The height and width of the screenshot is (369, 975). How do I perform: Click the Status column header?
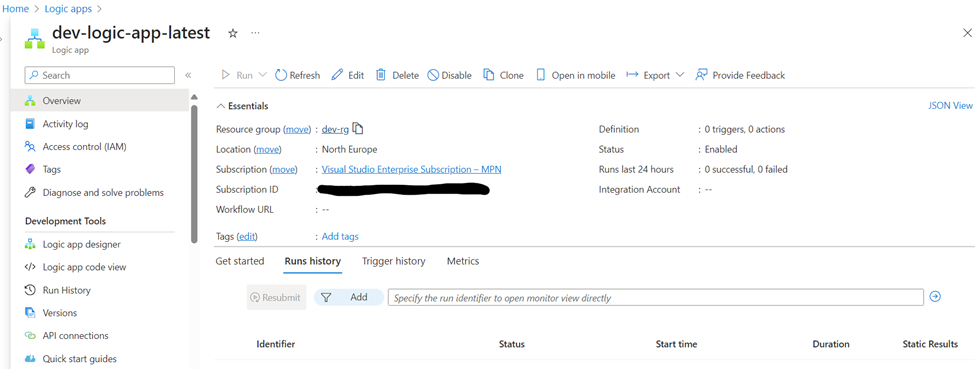(512, 344)
